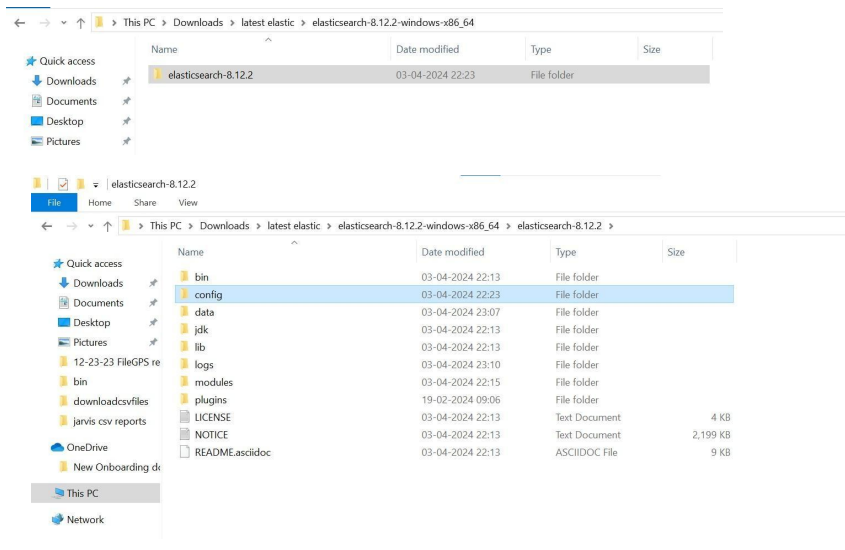Expand chevron after elasticsearch-8.12.2 breadcrumb
This screenshot has height=550, width=845.
point(611,226)
